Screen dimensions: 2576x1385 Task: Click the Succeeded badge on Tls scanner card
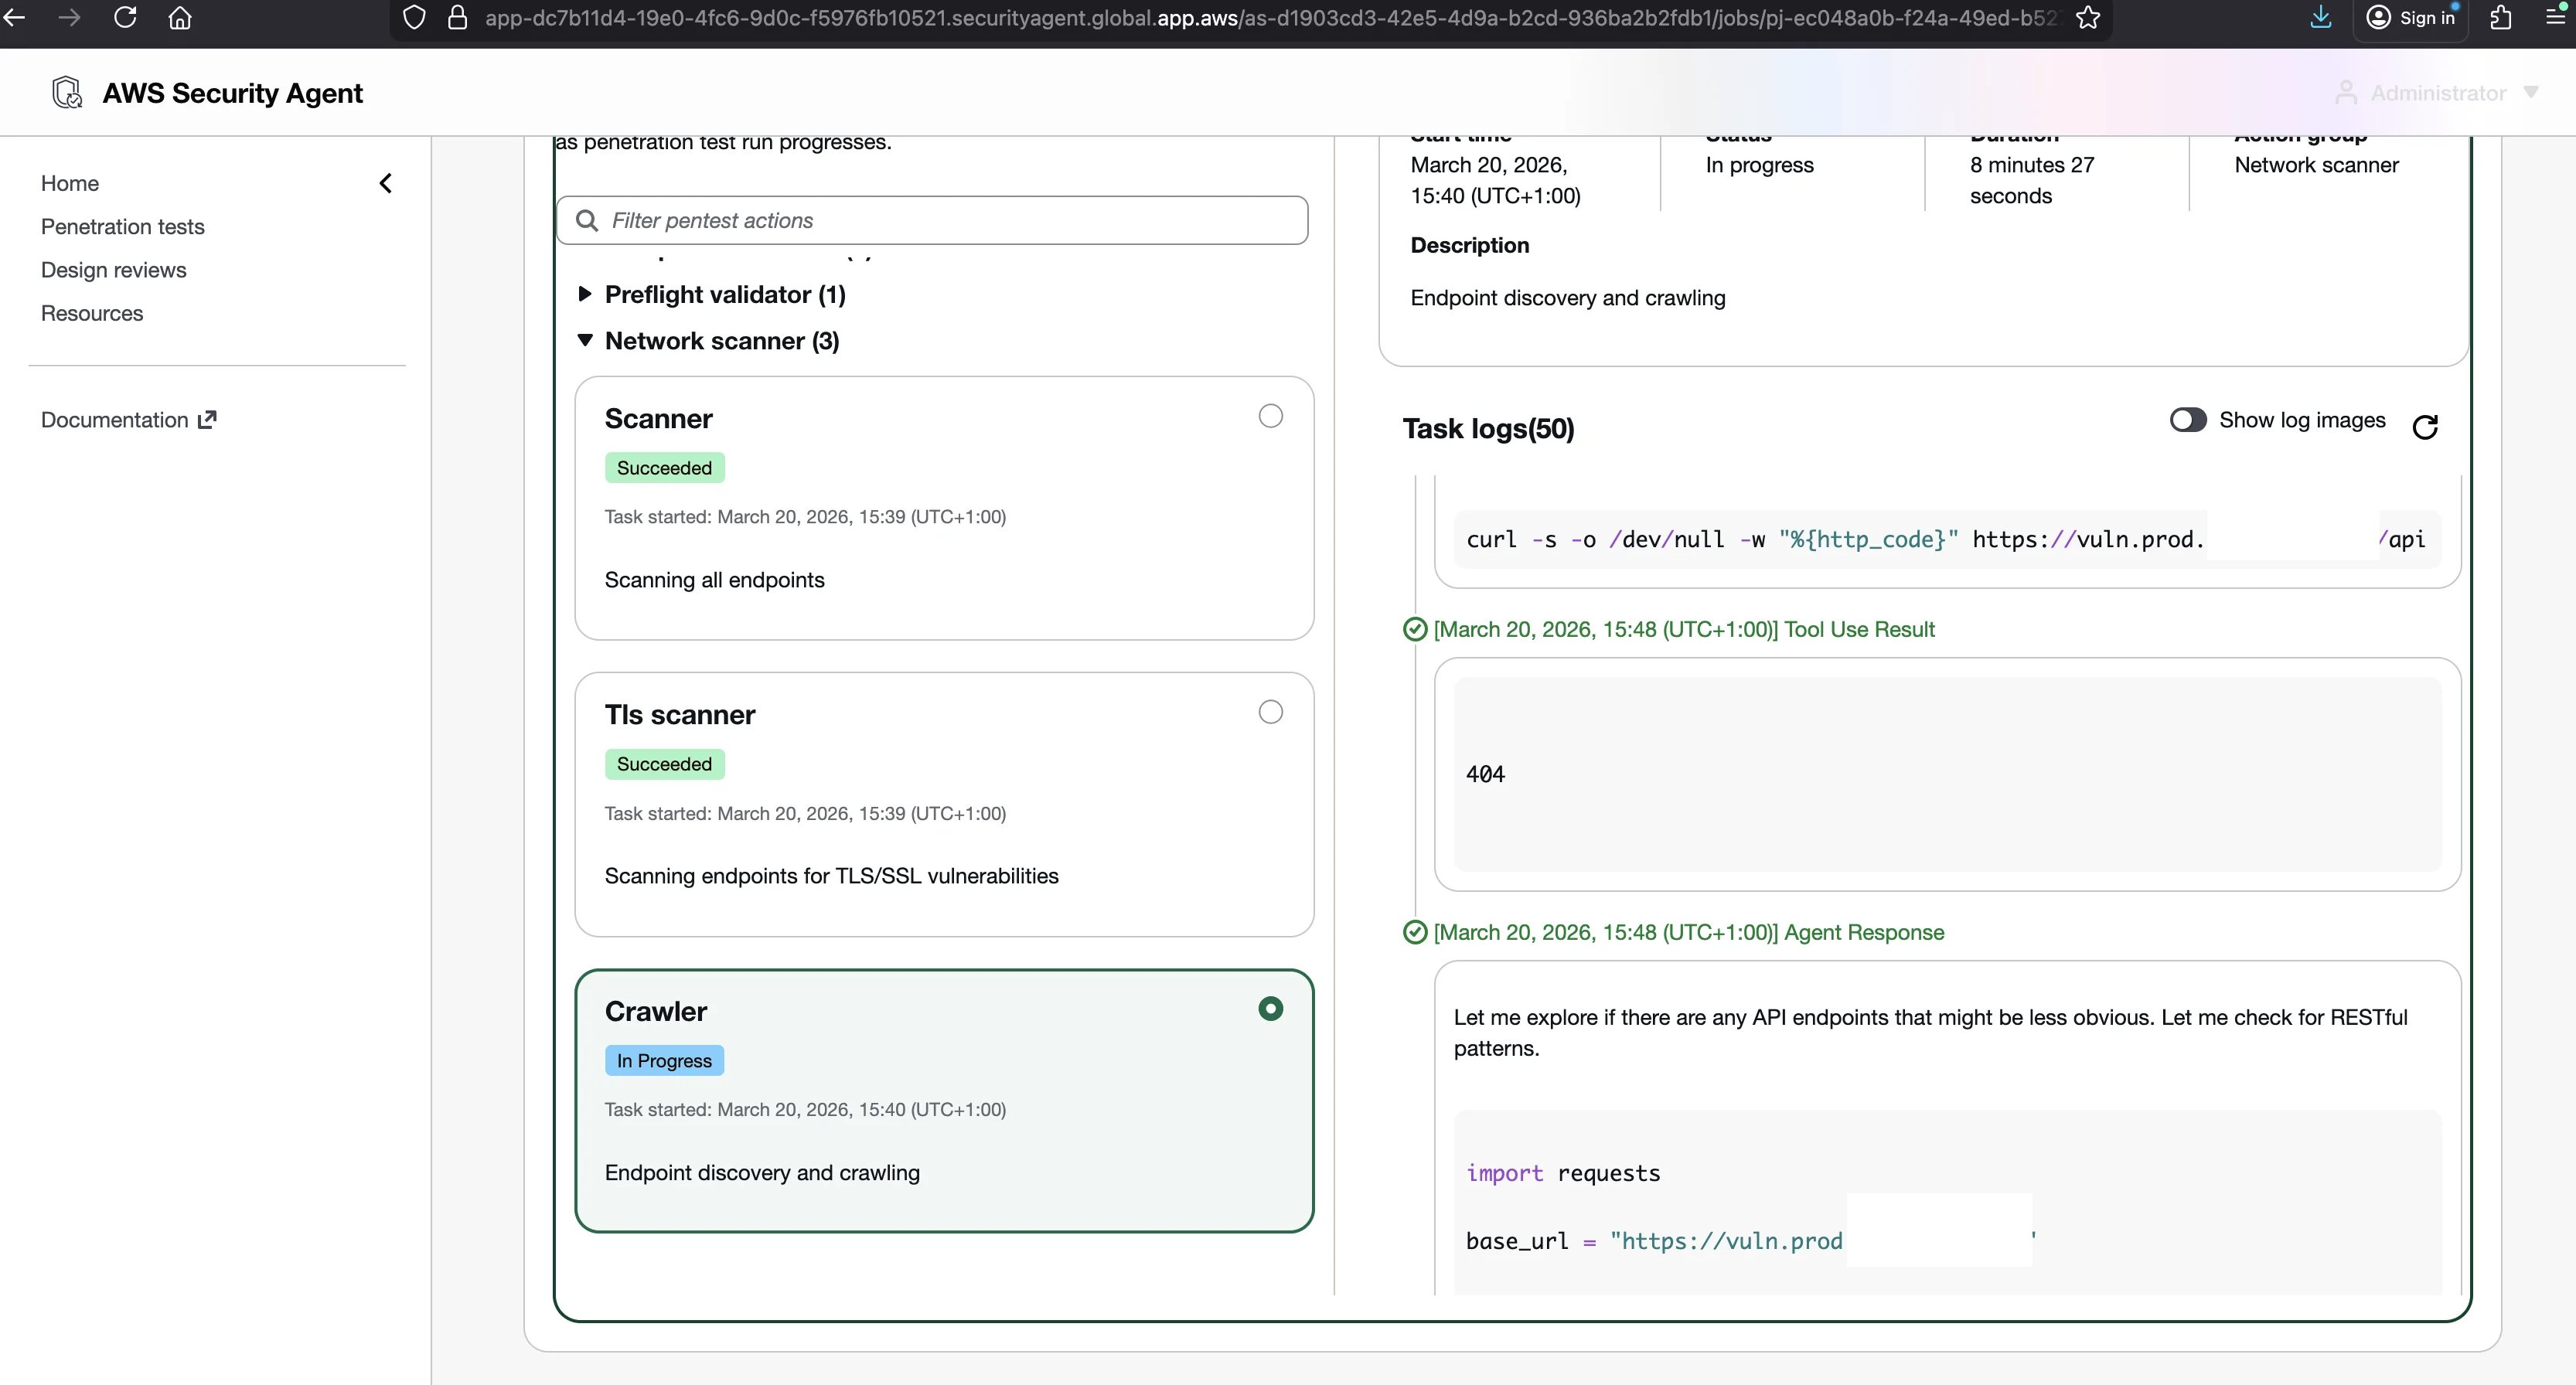pos(664,764)
